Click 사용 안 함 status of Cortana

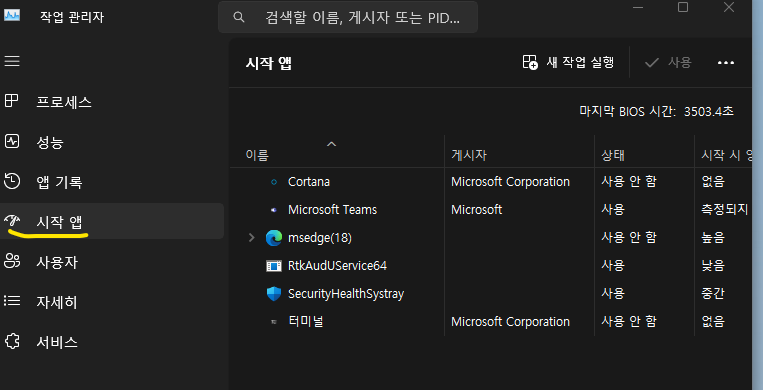(629, 182)
